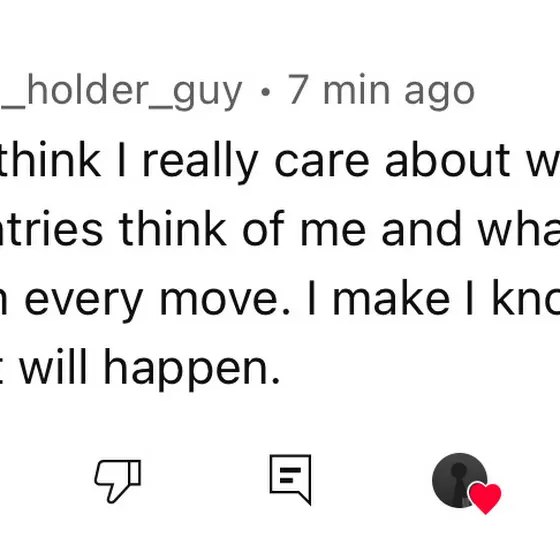560x560 pixels.
Task: Click the dot separator before the timestamp
Action: point(265,92)
